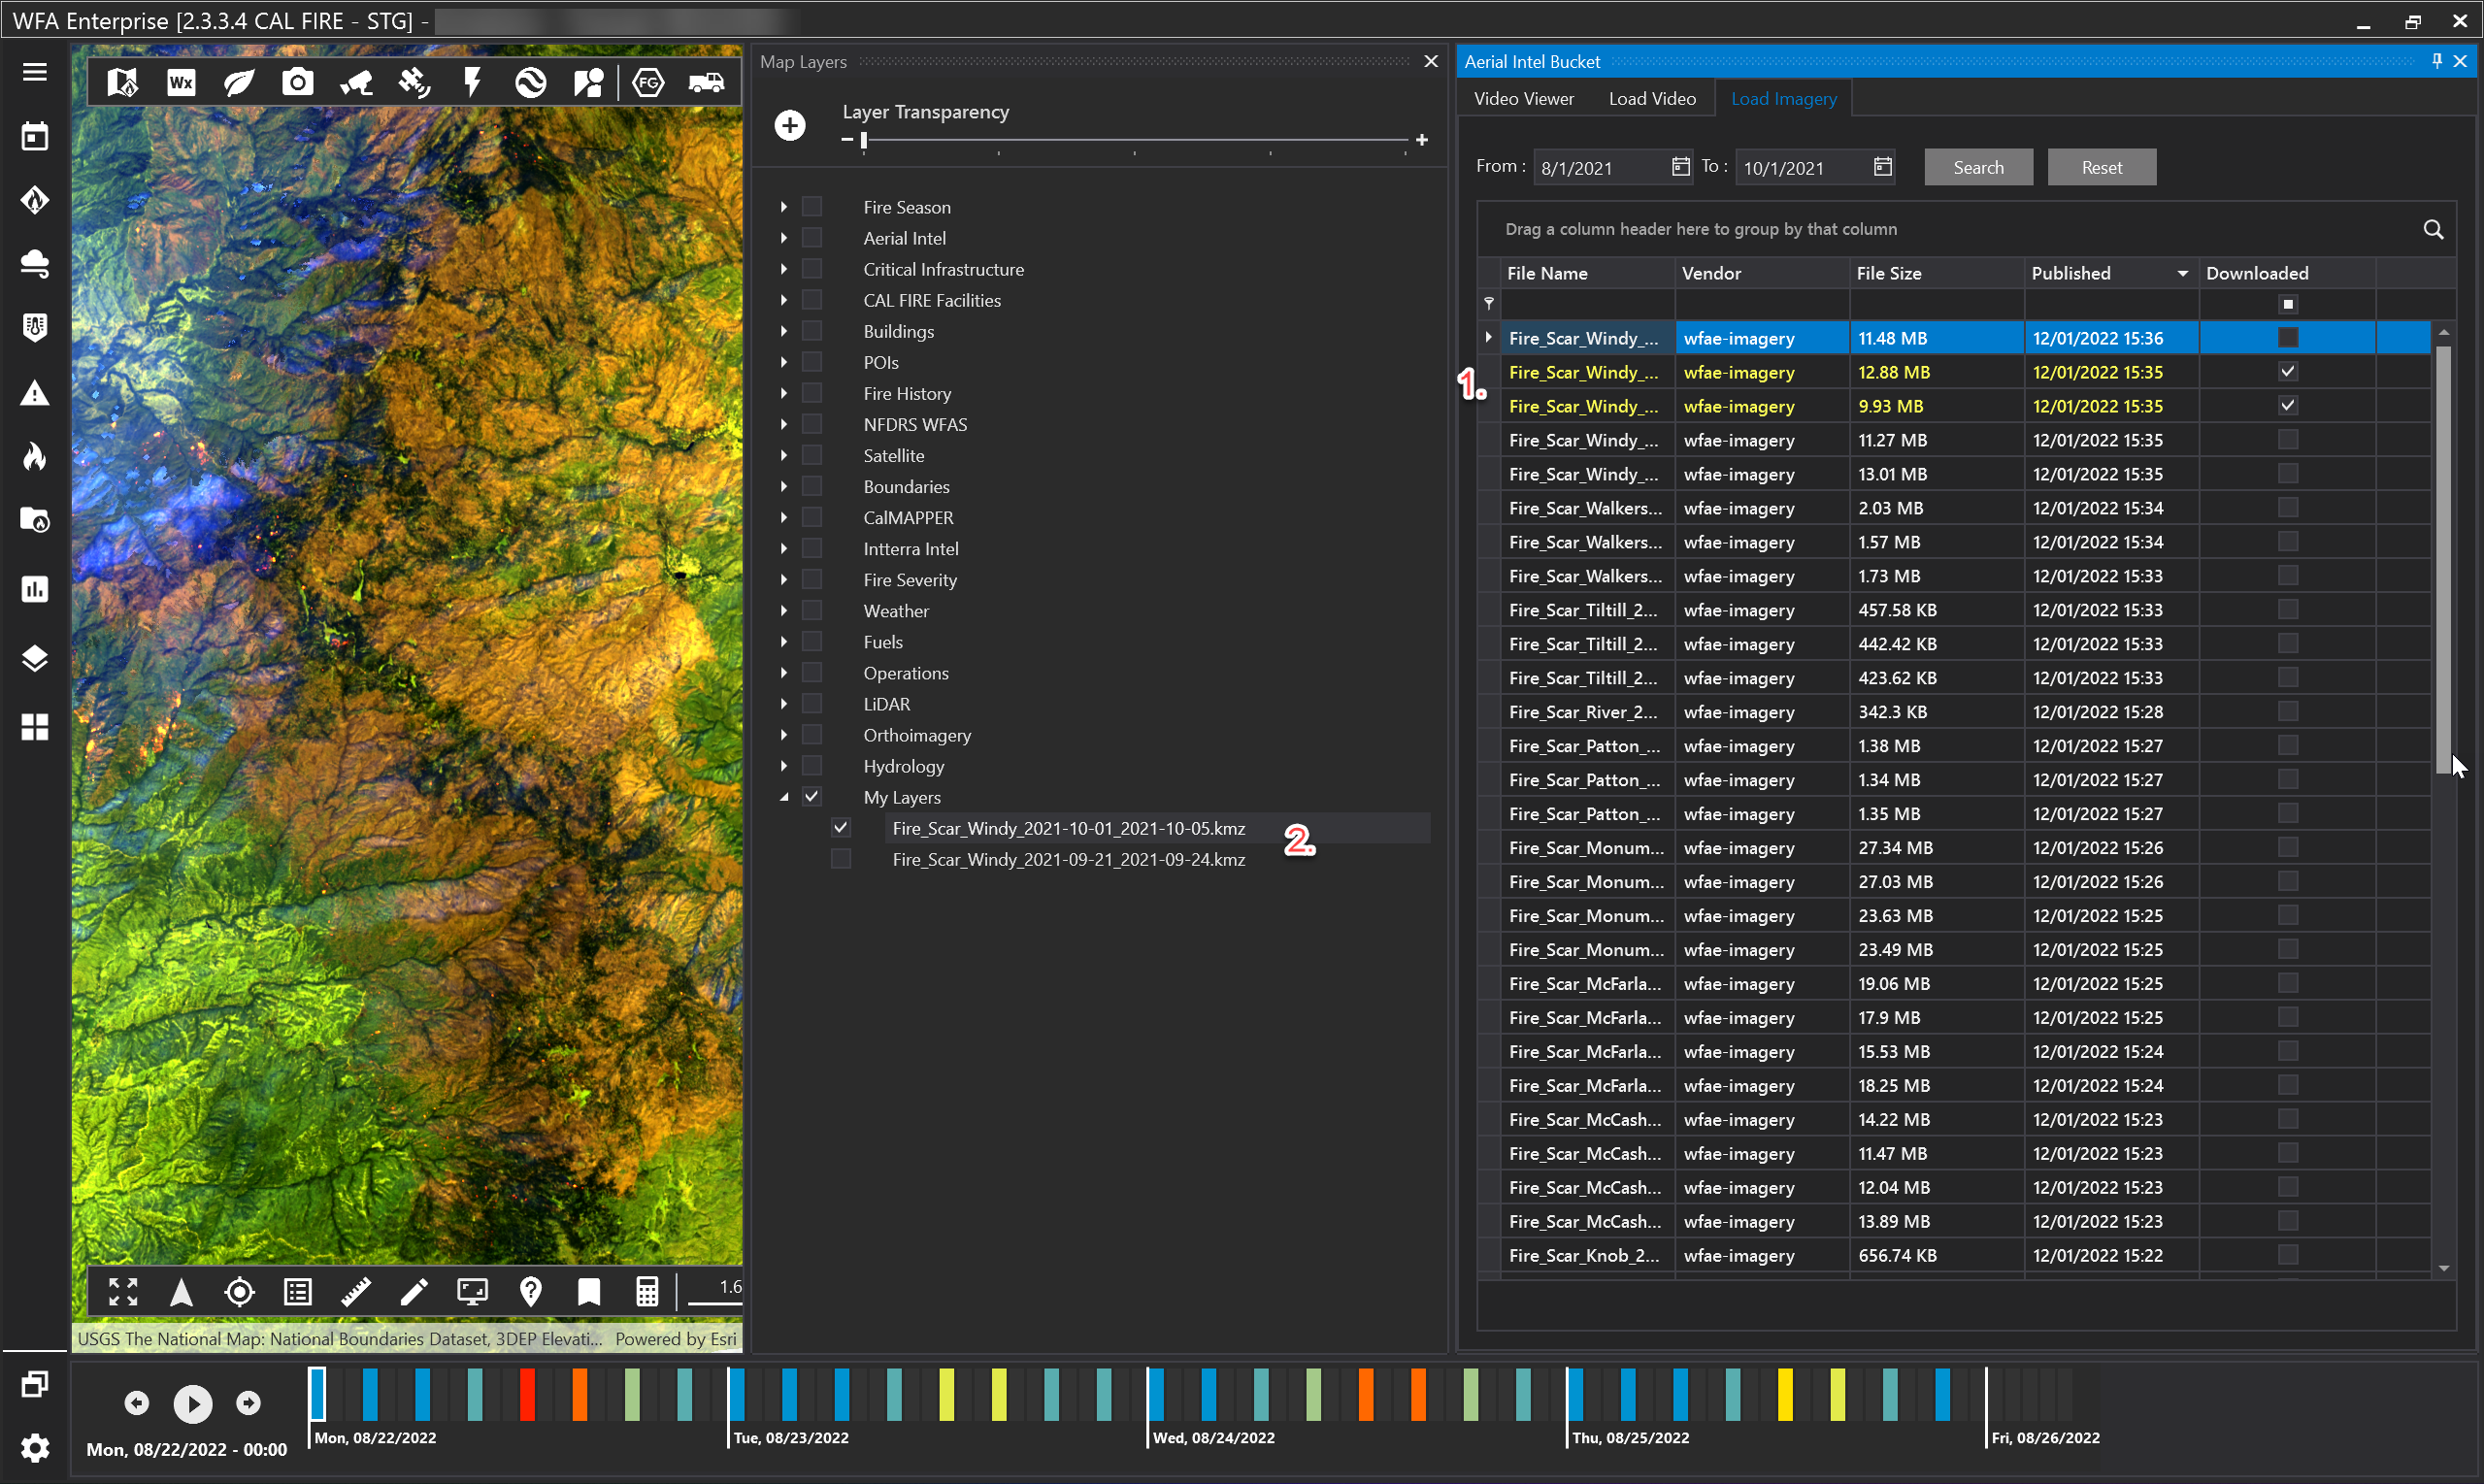Click the Layer Transparency slider handle
The height and width of the screenshot is (1484, 2484).
click(864, 141)
